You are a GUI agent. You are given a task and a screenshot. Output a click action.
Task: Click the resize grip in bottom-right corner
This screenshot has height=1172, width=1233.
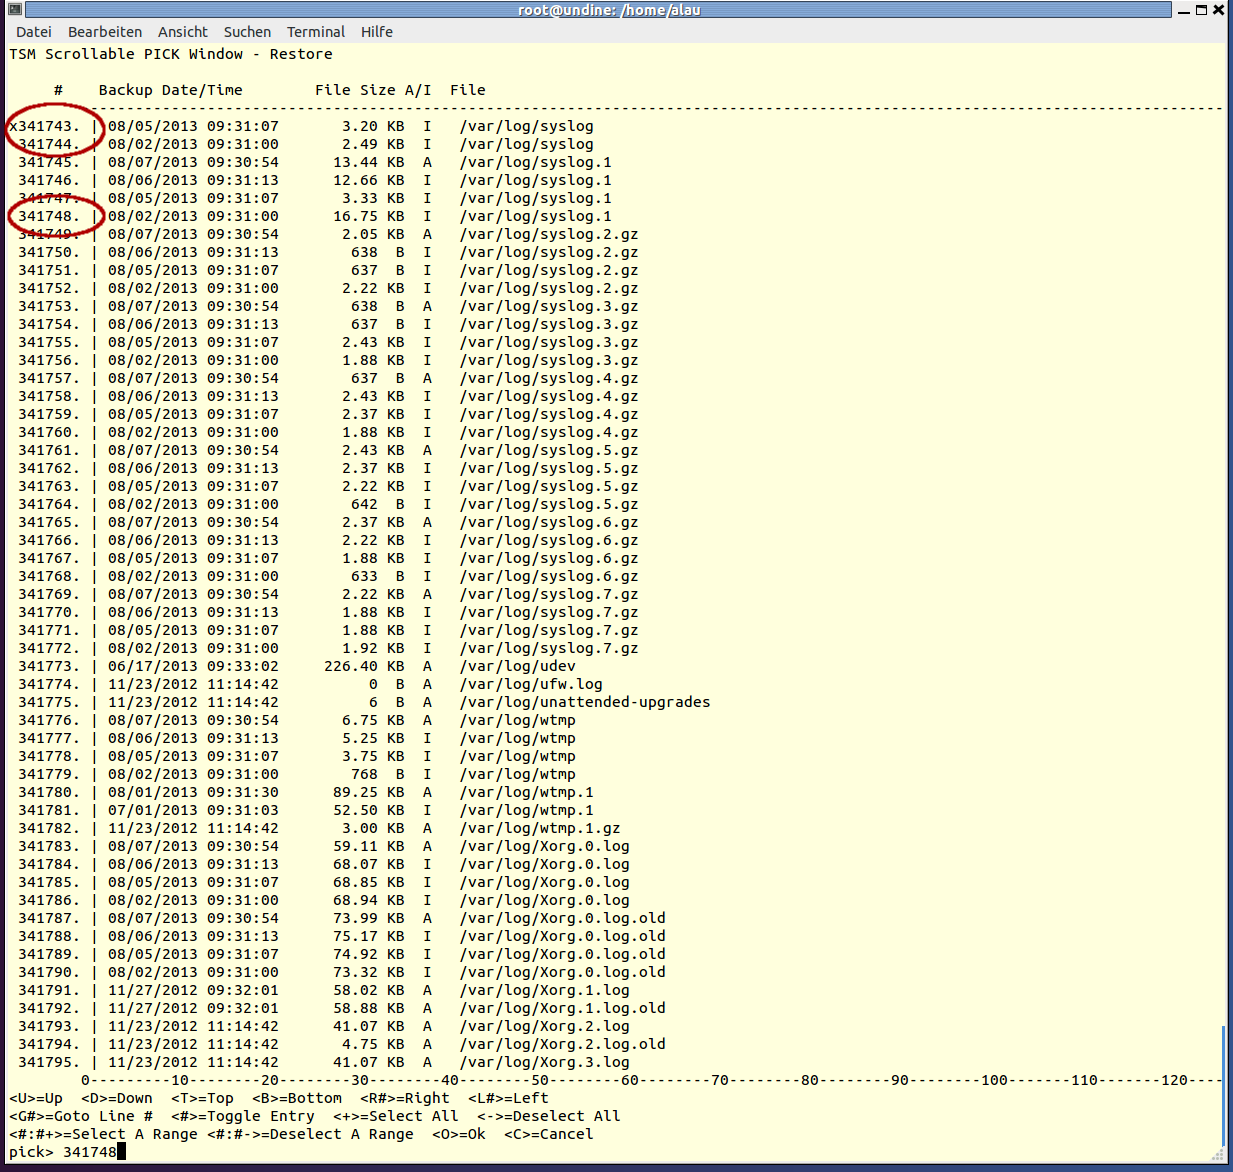[x=1219, y=1156]
